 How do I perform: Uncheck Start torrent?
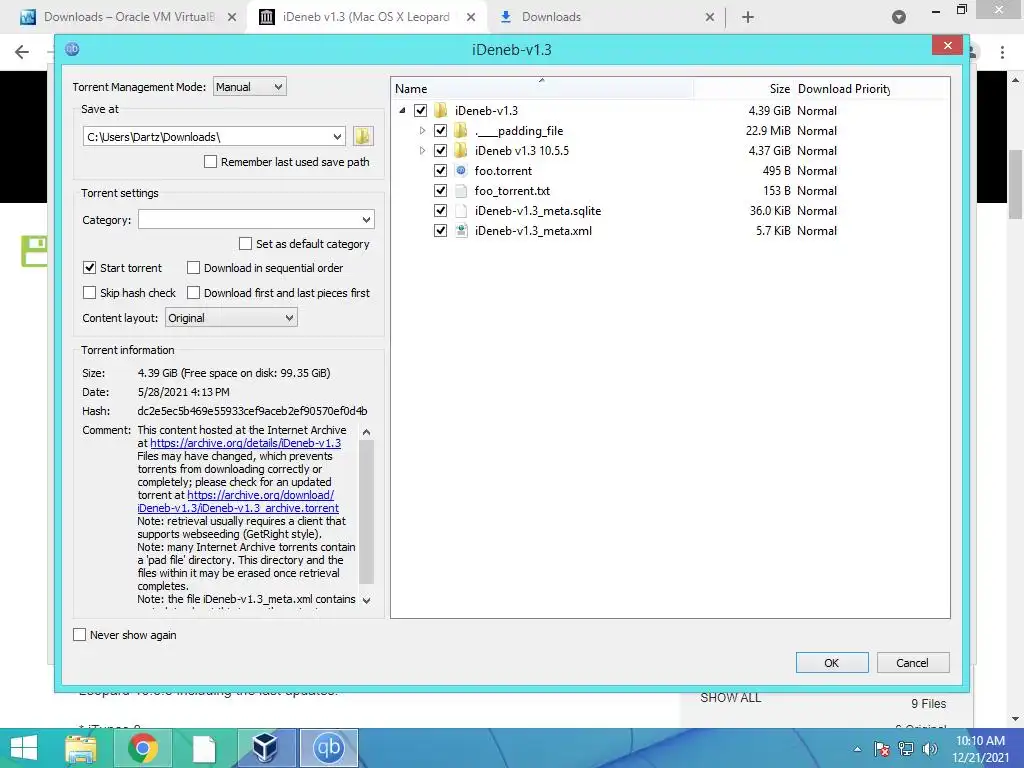(89, 268)
